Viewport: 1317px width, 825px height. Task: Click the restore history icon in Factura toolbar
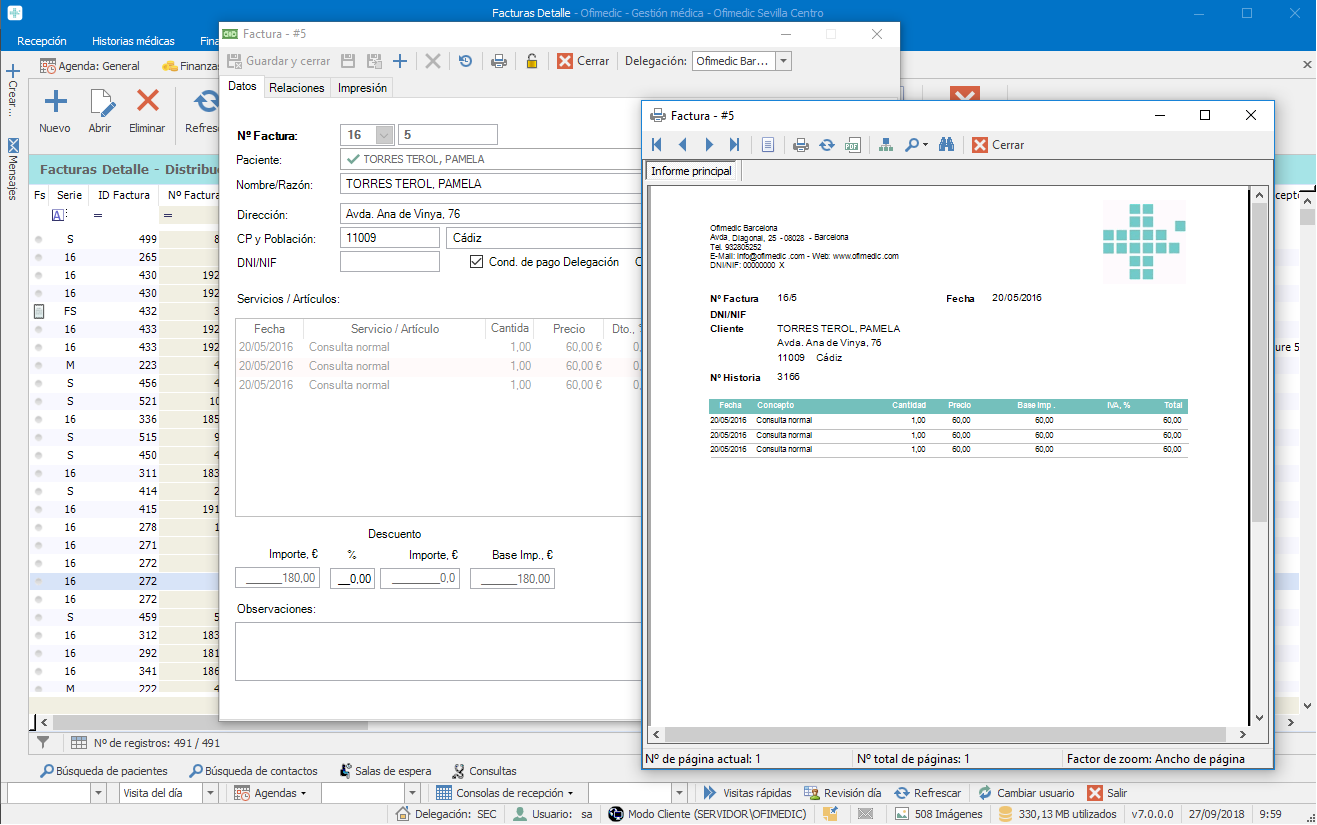coord(466,61)
